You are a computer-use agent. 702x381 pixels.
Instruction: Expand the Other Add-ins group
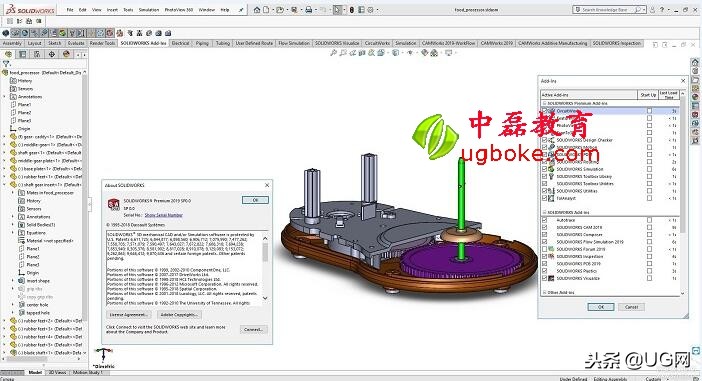545,292
